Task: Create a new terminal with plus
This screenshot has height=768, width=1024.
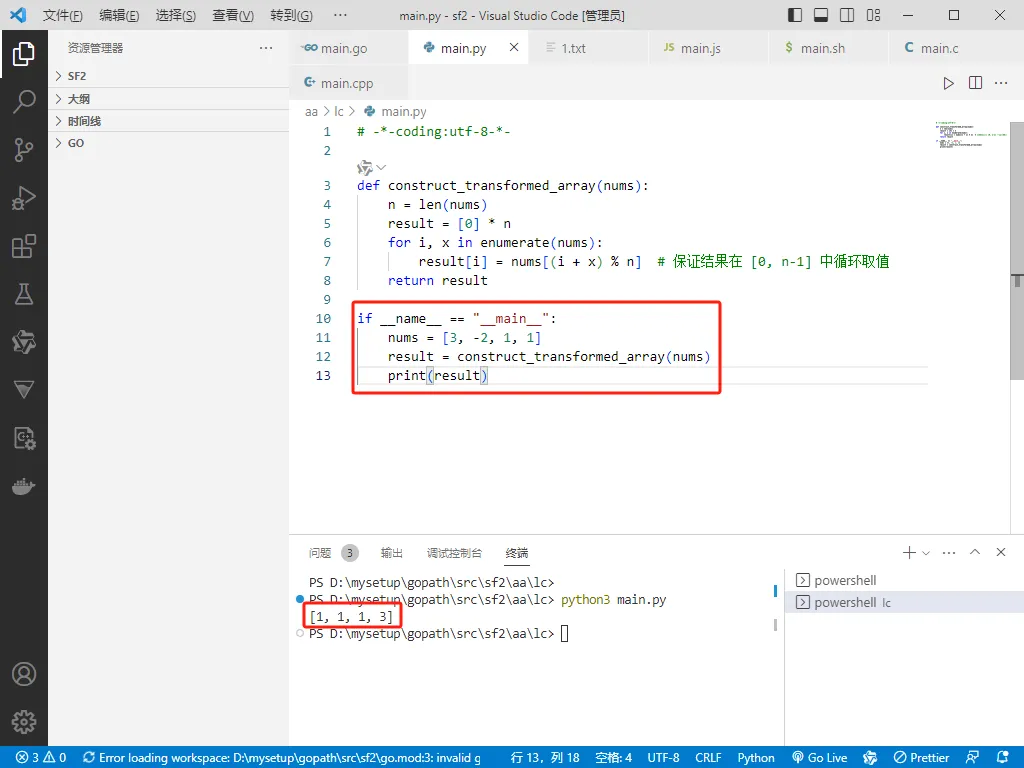Action: point(908,552)
